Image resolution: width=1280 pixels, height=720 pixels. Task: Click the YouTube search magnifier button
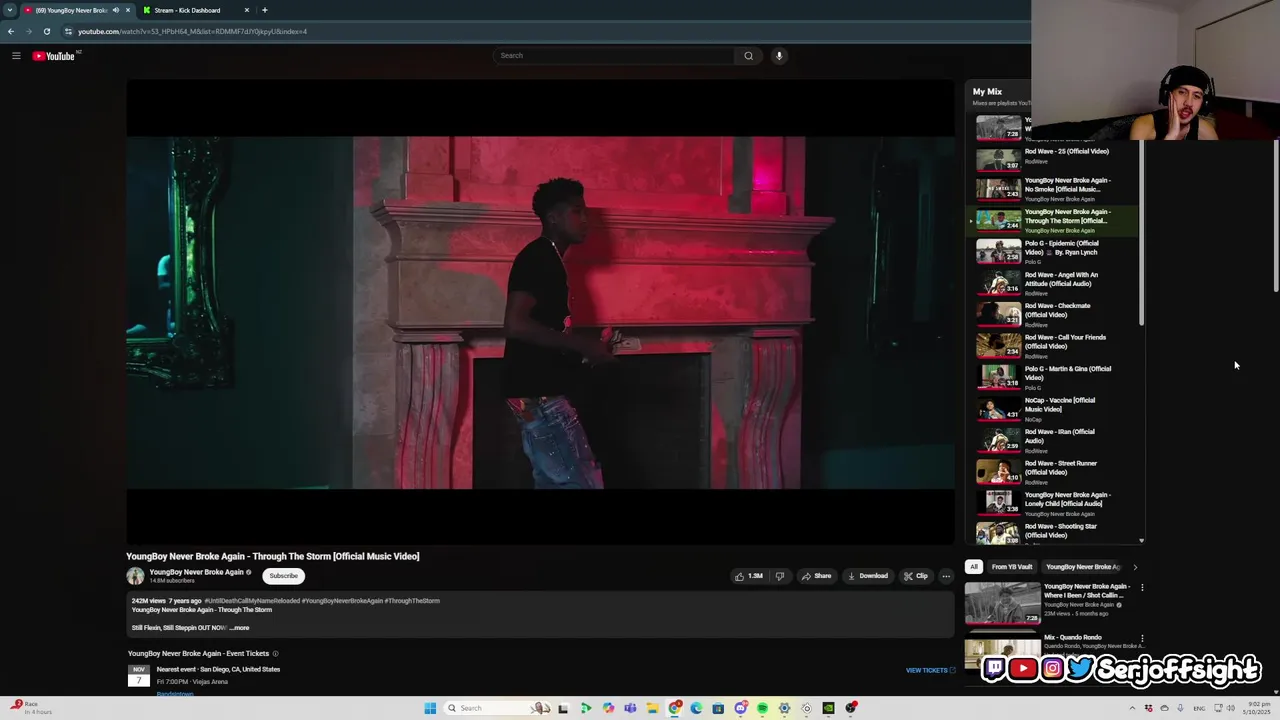click(x=748, y=56)
